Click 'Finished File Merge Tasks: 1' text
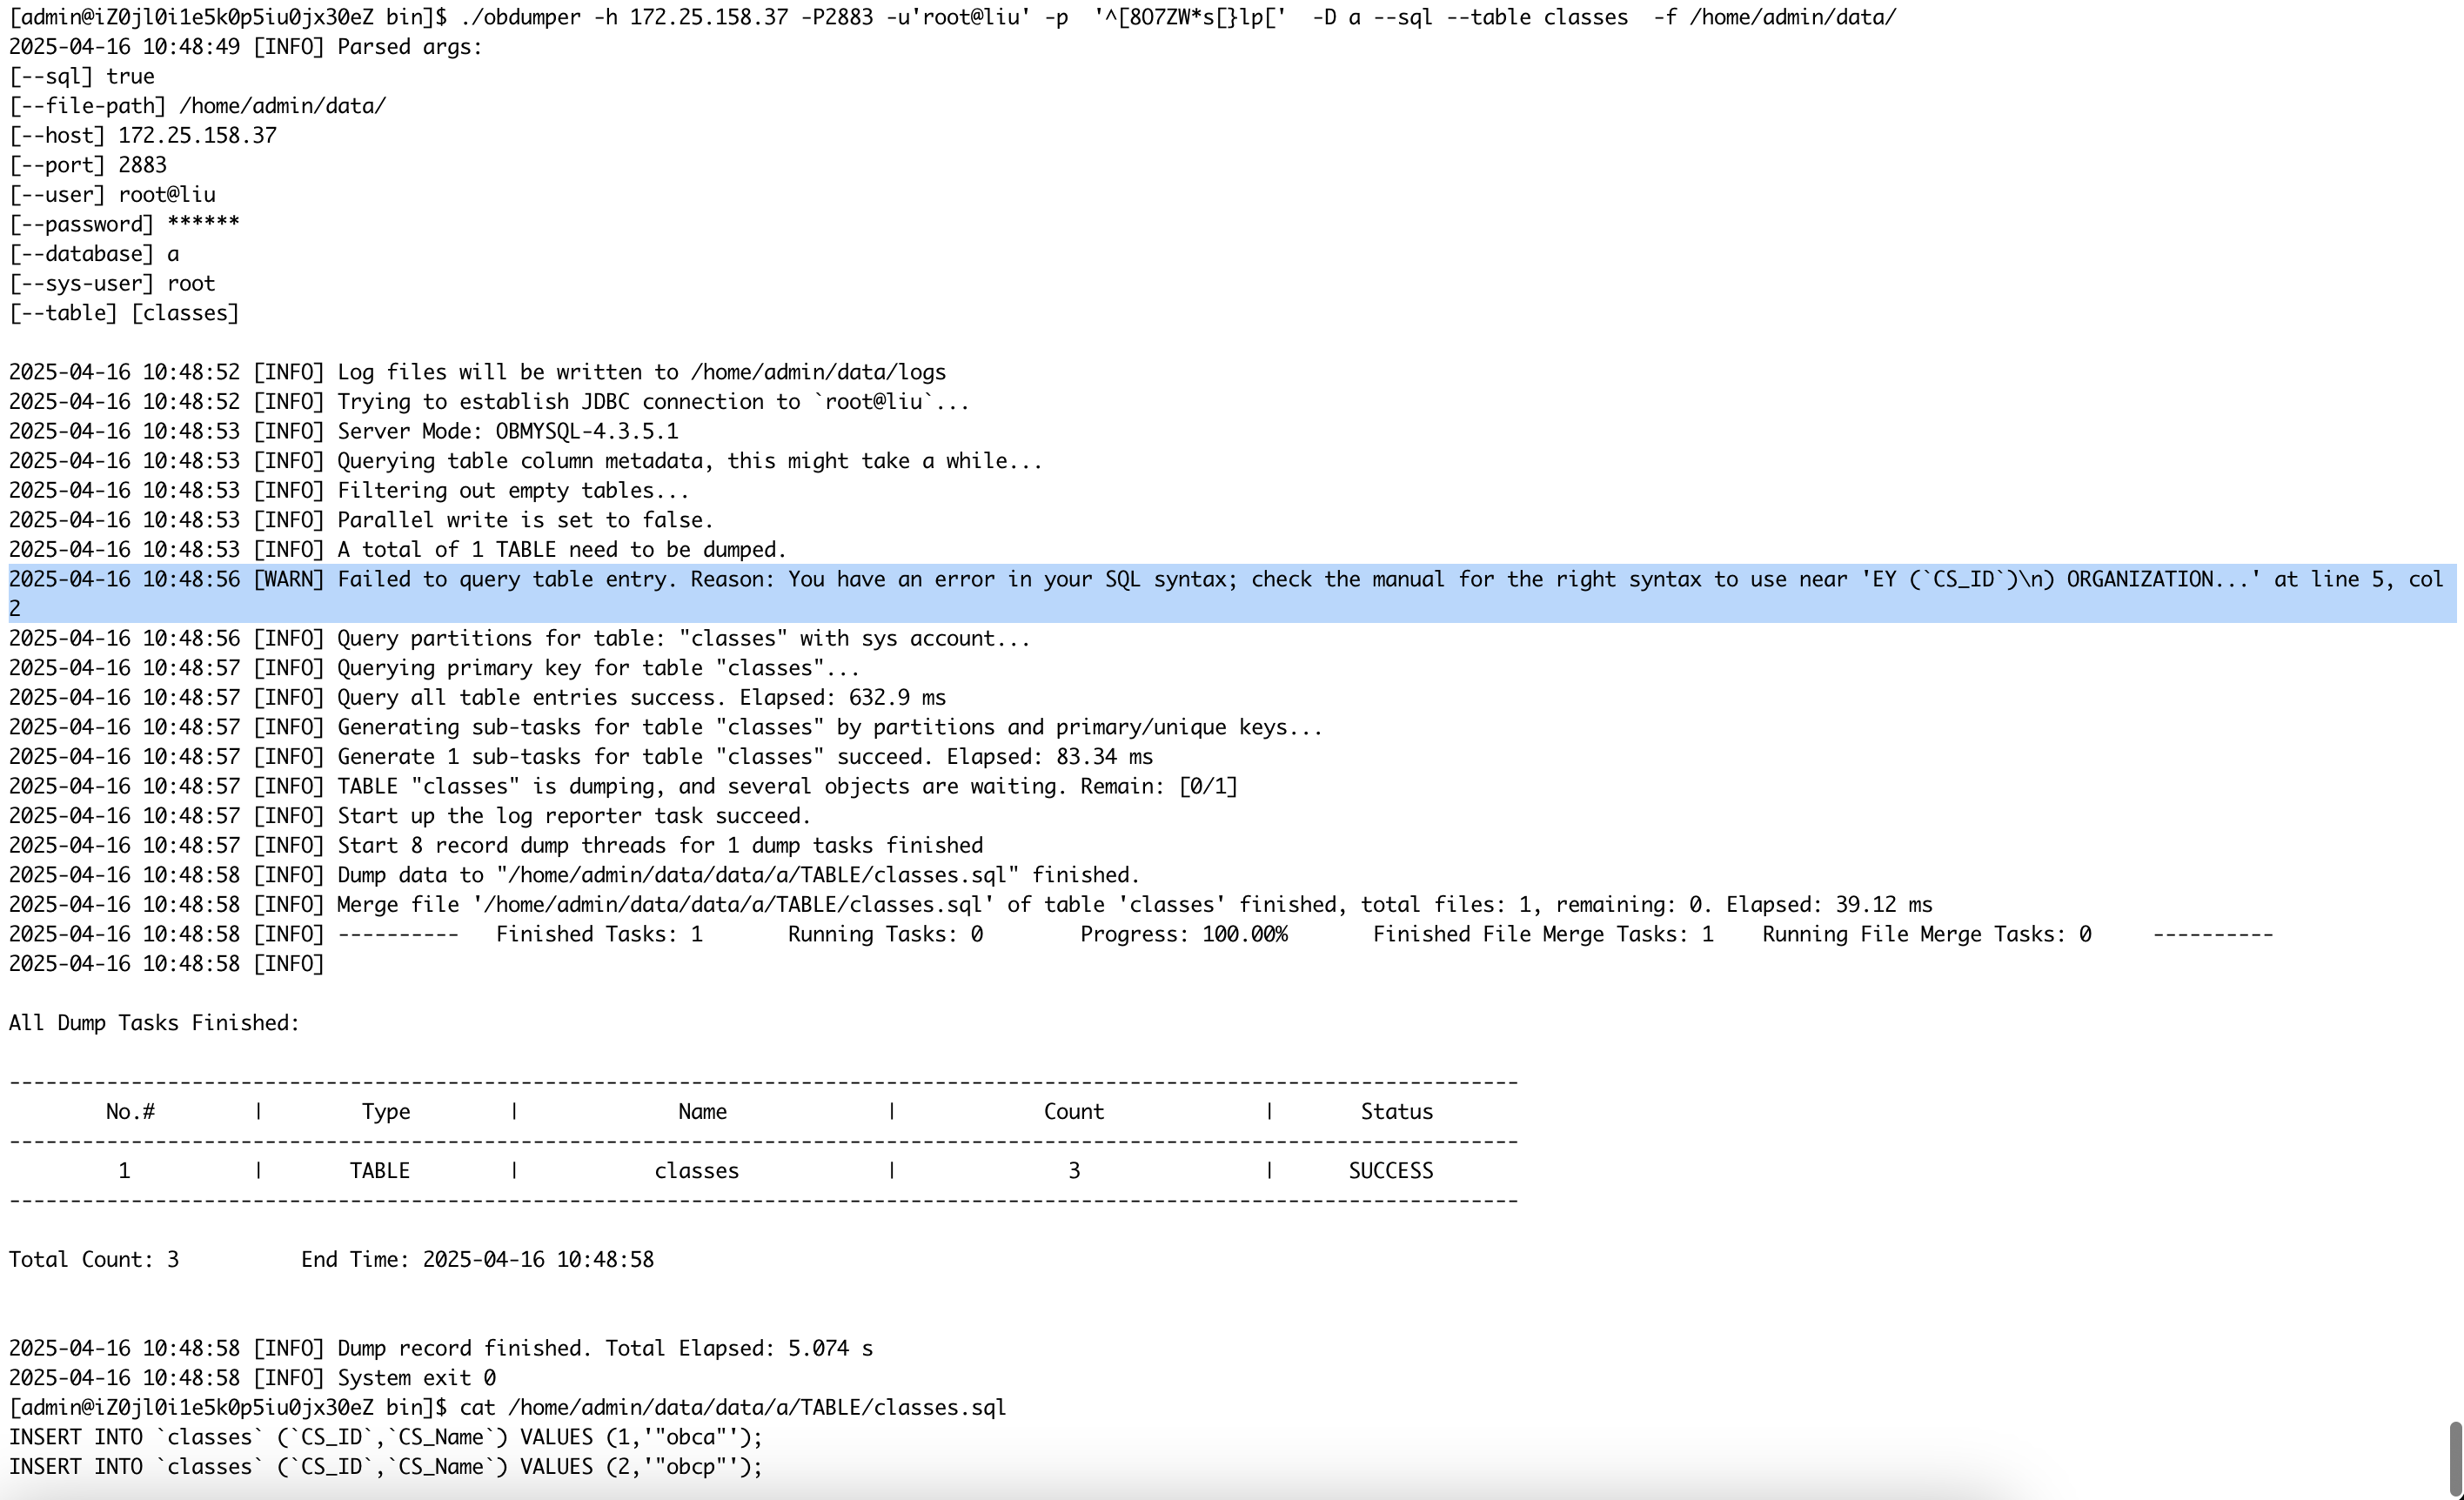This screenshot has height=1500, width=2464. pyautogui.click(x=1543, y=934)
